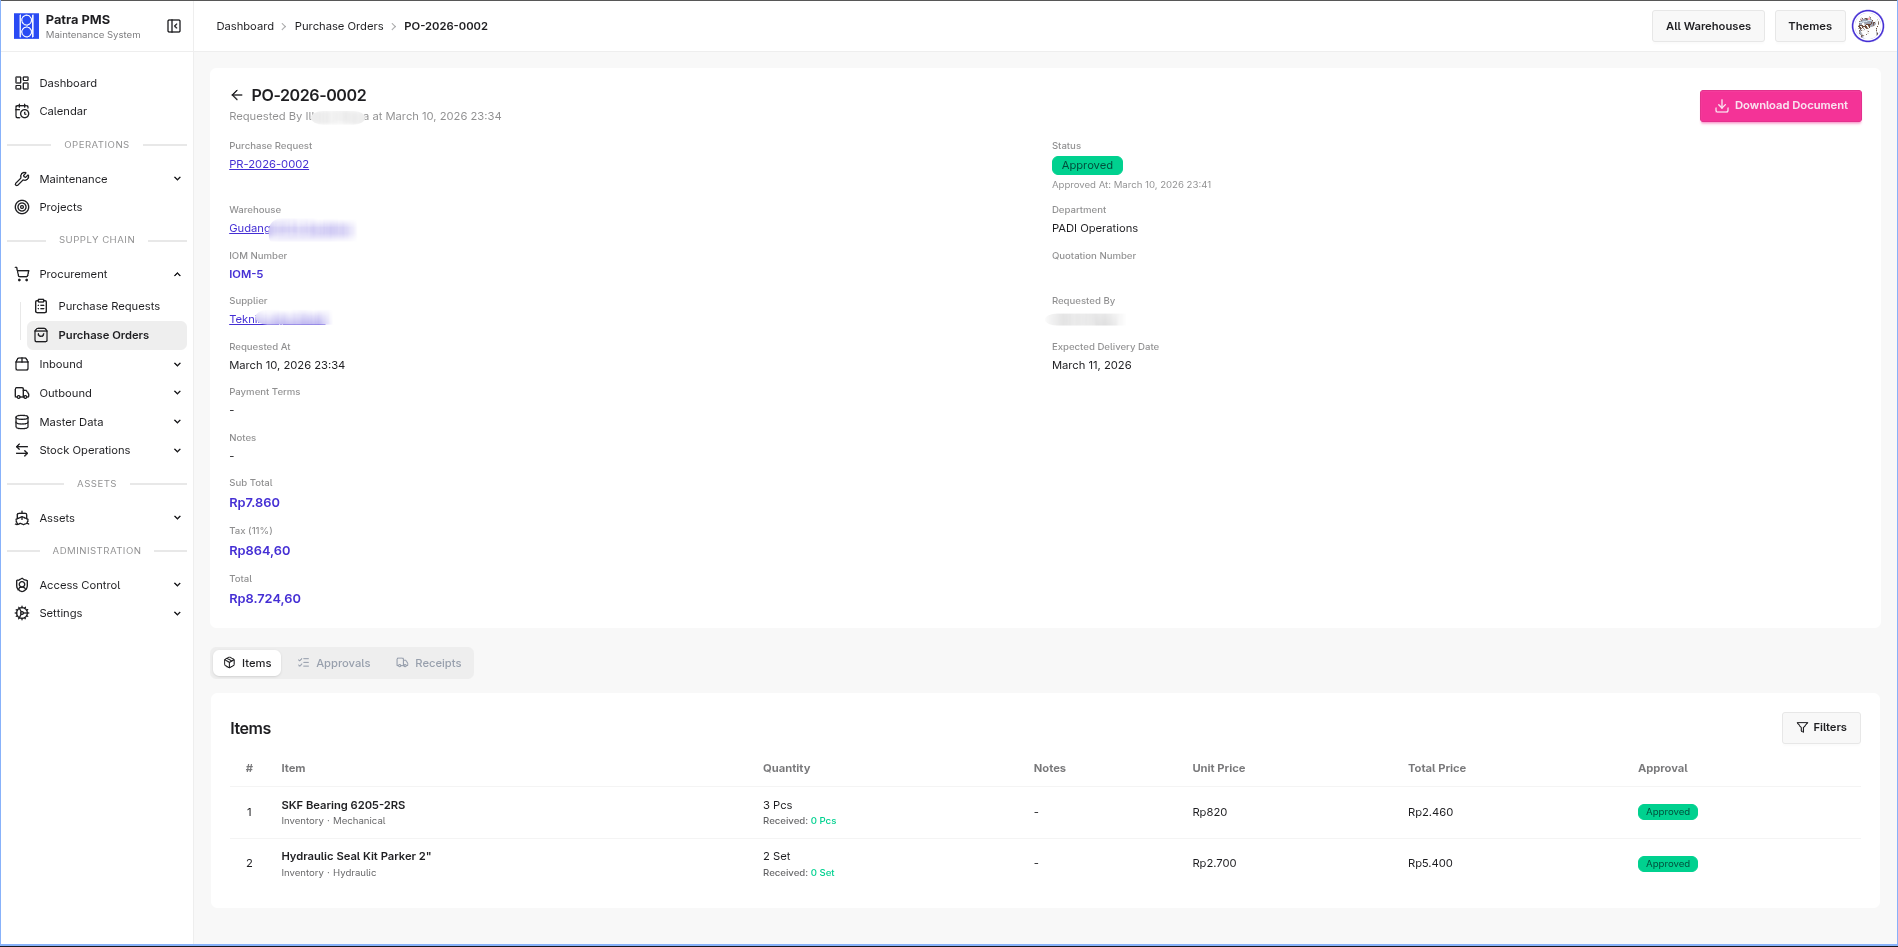The image size is (1898, 947).
Task: Go to Purchase Orders in breadcrumb
Action: coord(339,26)
